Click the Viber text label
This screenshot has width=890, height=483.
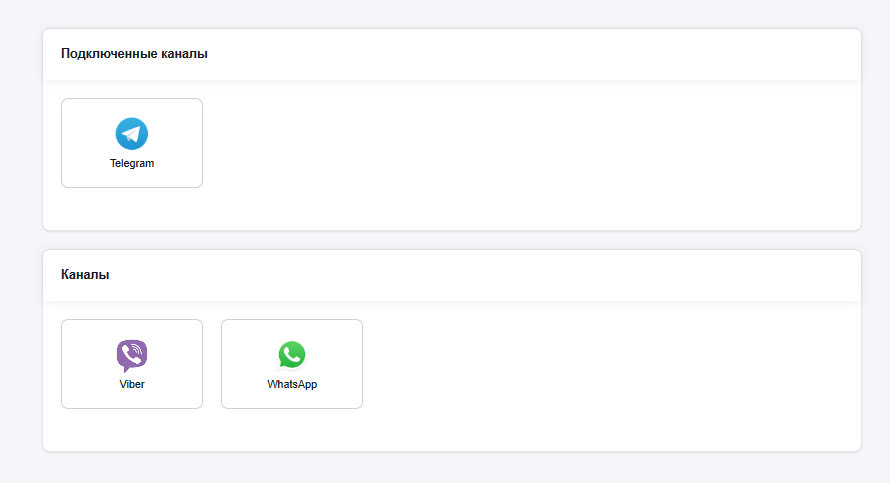pyautogui.click(x=132, y=384)
